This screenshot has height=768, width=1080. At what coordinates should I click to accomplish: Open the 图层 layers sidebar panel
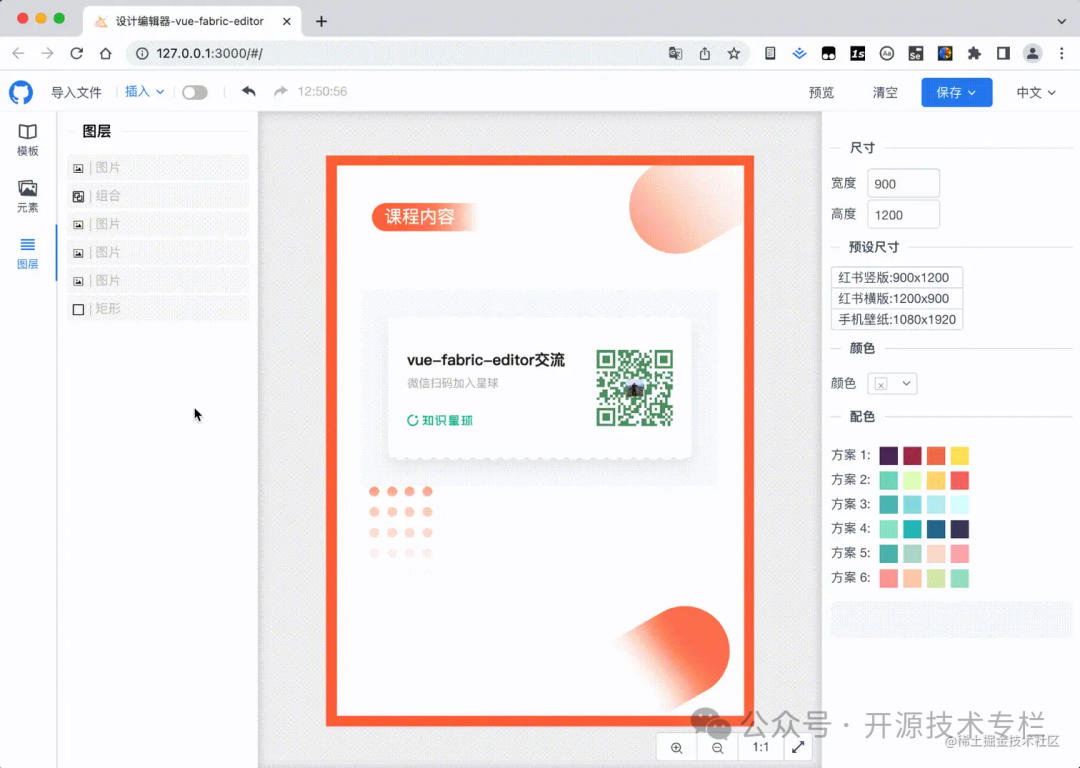pyautogui.click(x=28, y=253)
